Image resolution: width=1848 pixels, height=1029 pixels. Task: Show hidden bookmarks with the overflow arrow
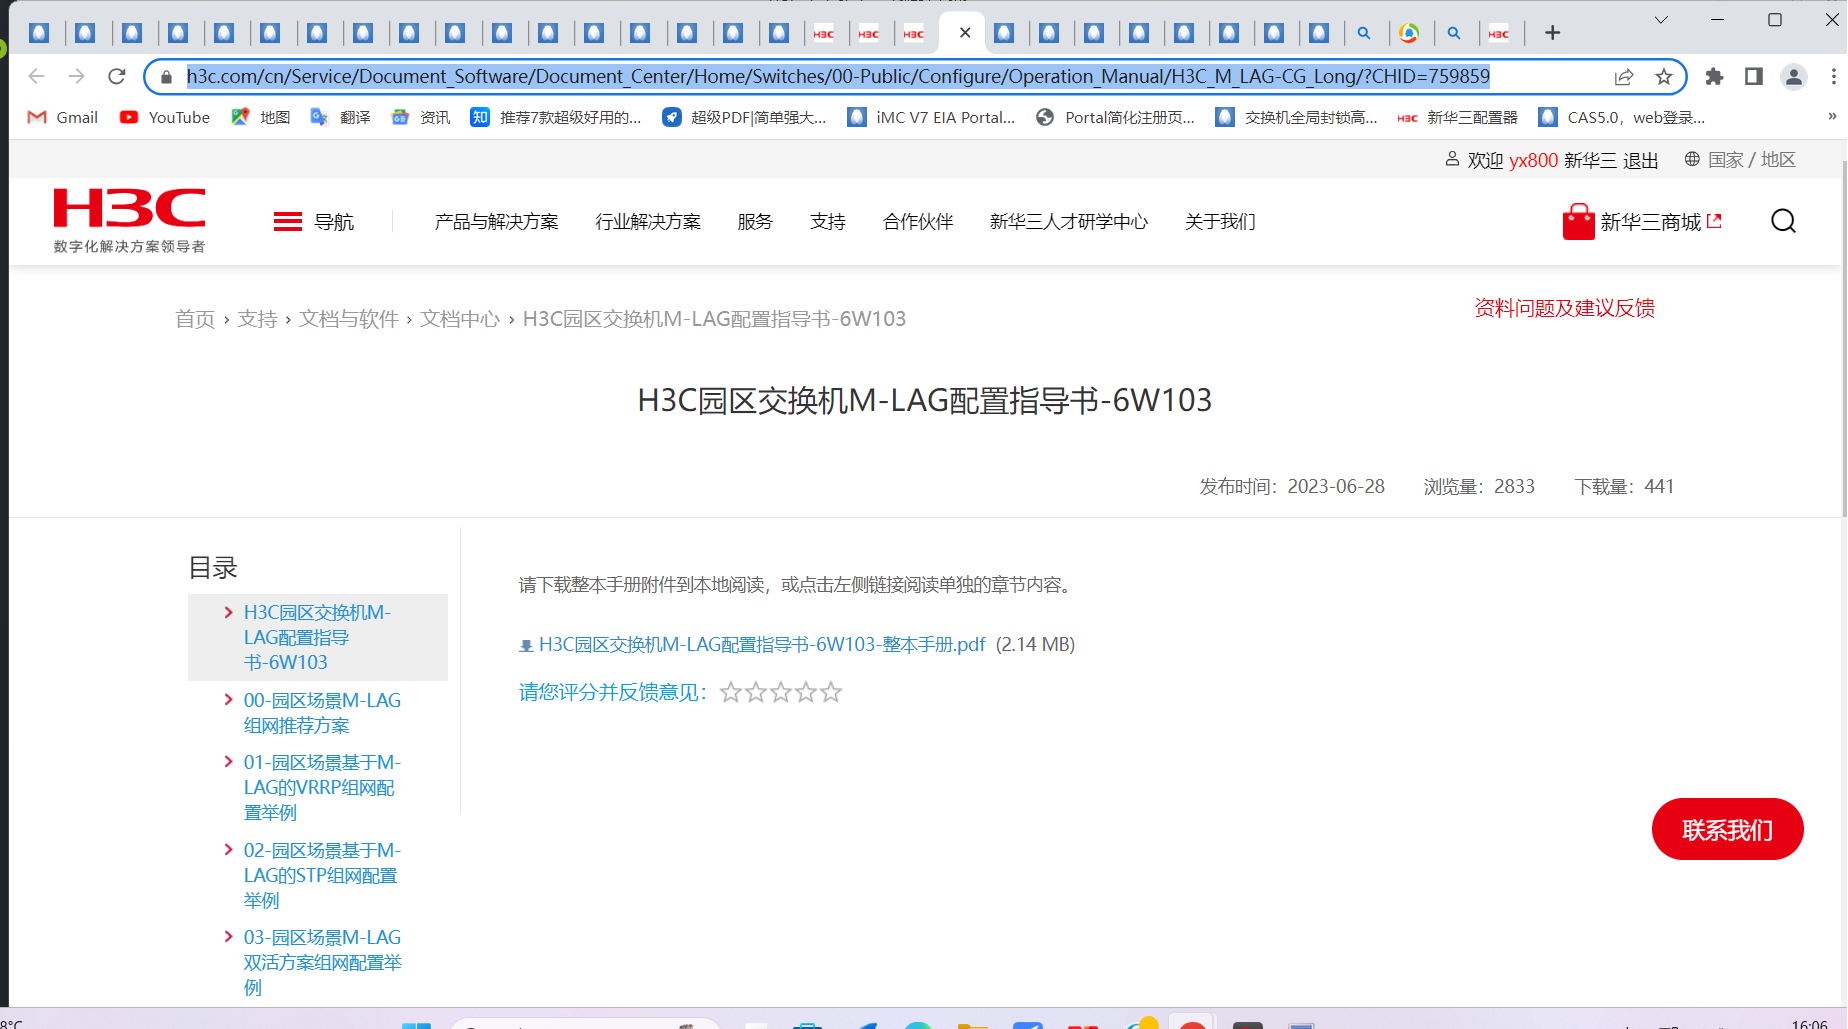click(1832, 117)
